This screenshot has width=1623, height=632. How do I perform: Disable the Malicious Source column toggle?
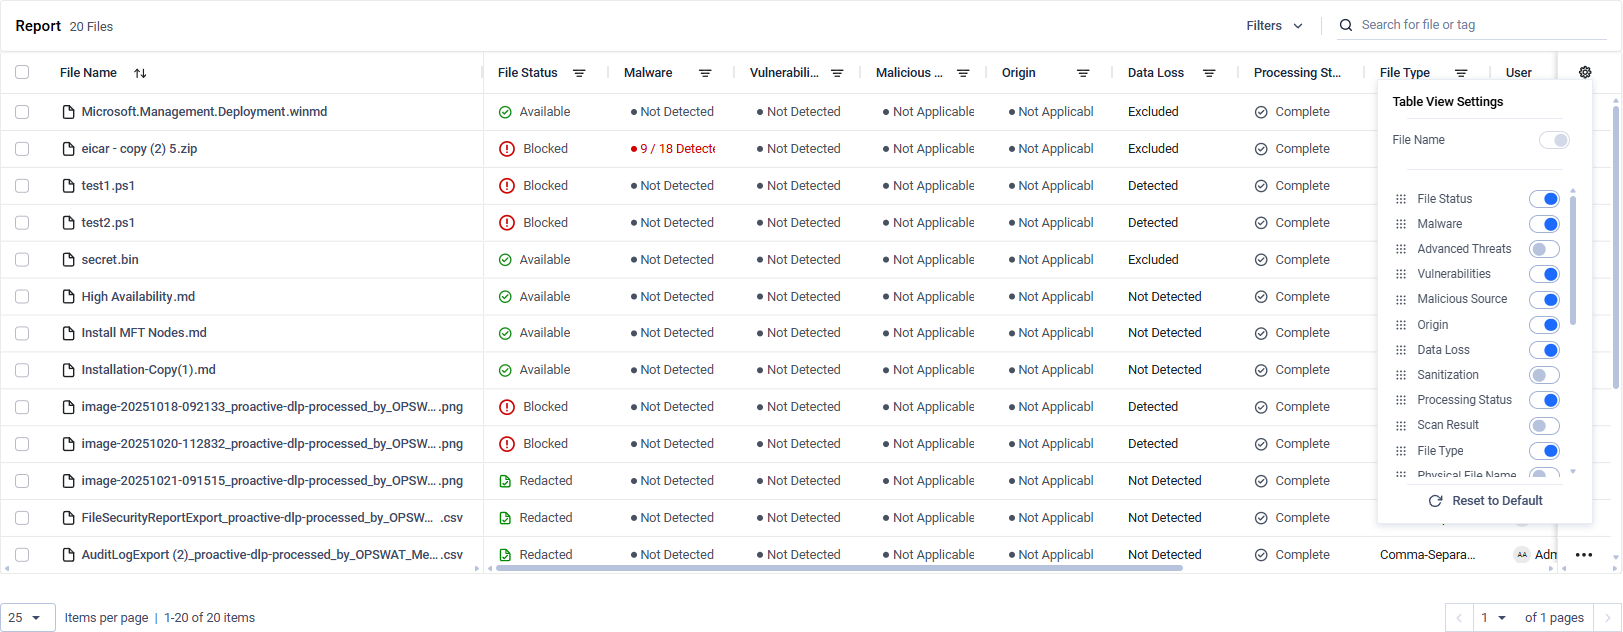1544,299
